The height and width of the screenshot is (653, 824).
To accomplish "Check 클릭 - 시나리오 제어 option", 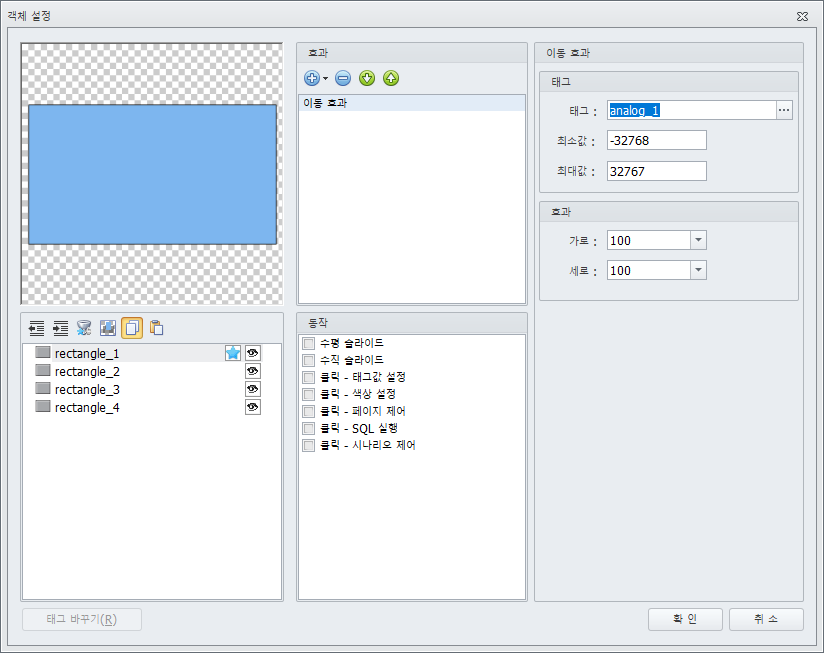I will (x=308, y=445).
